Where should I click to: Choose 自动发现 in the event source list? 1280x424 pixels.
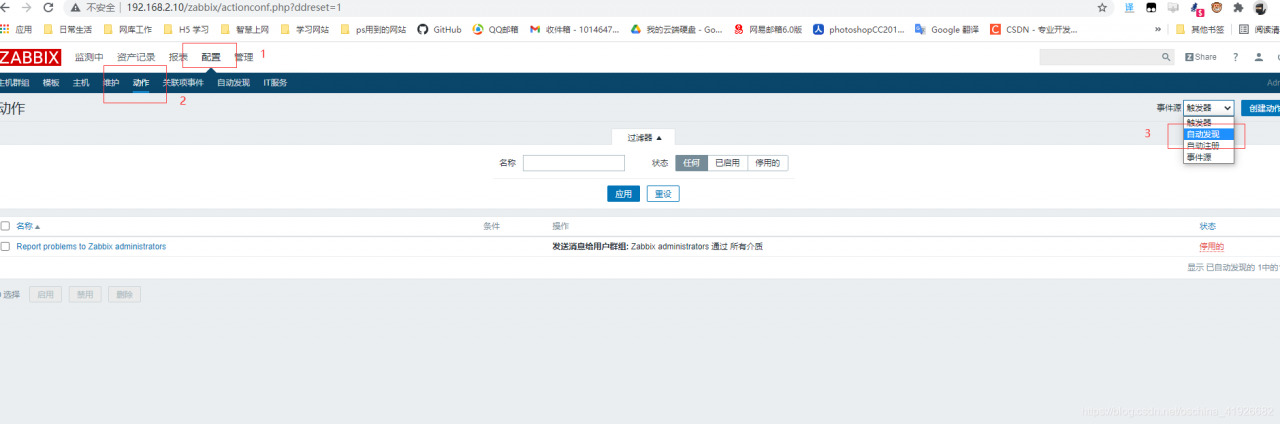pos(1209,134)
